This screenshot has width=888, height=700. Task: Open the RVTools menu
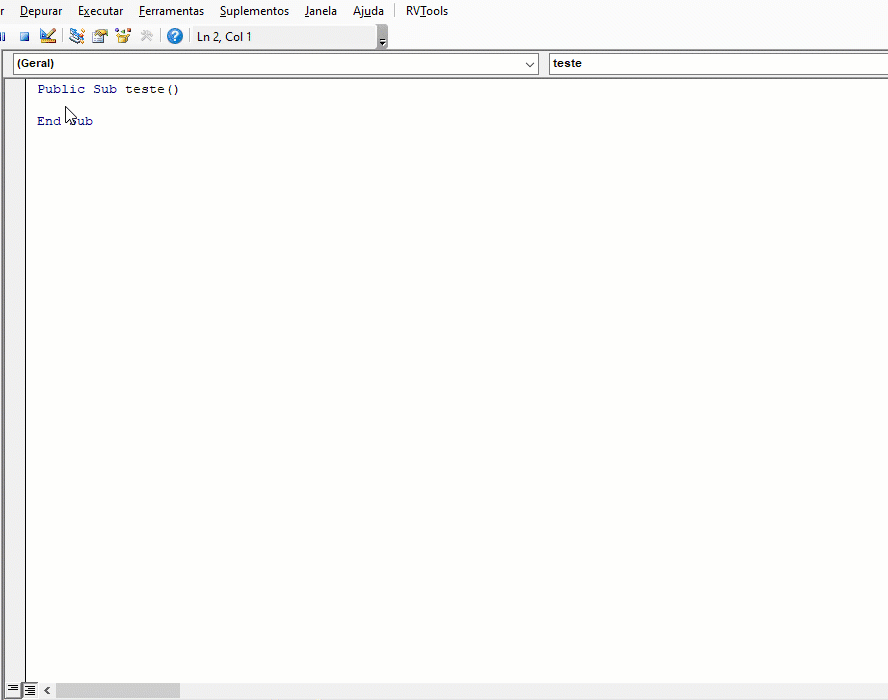pos(426,11)
